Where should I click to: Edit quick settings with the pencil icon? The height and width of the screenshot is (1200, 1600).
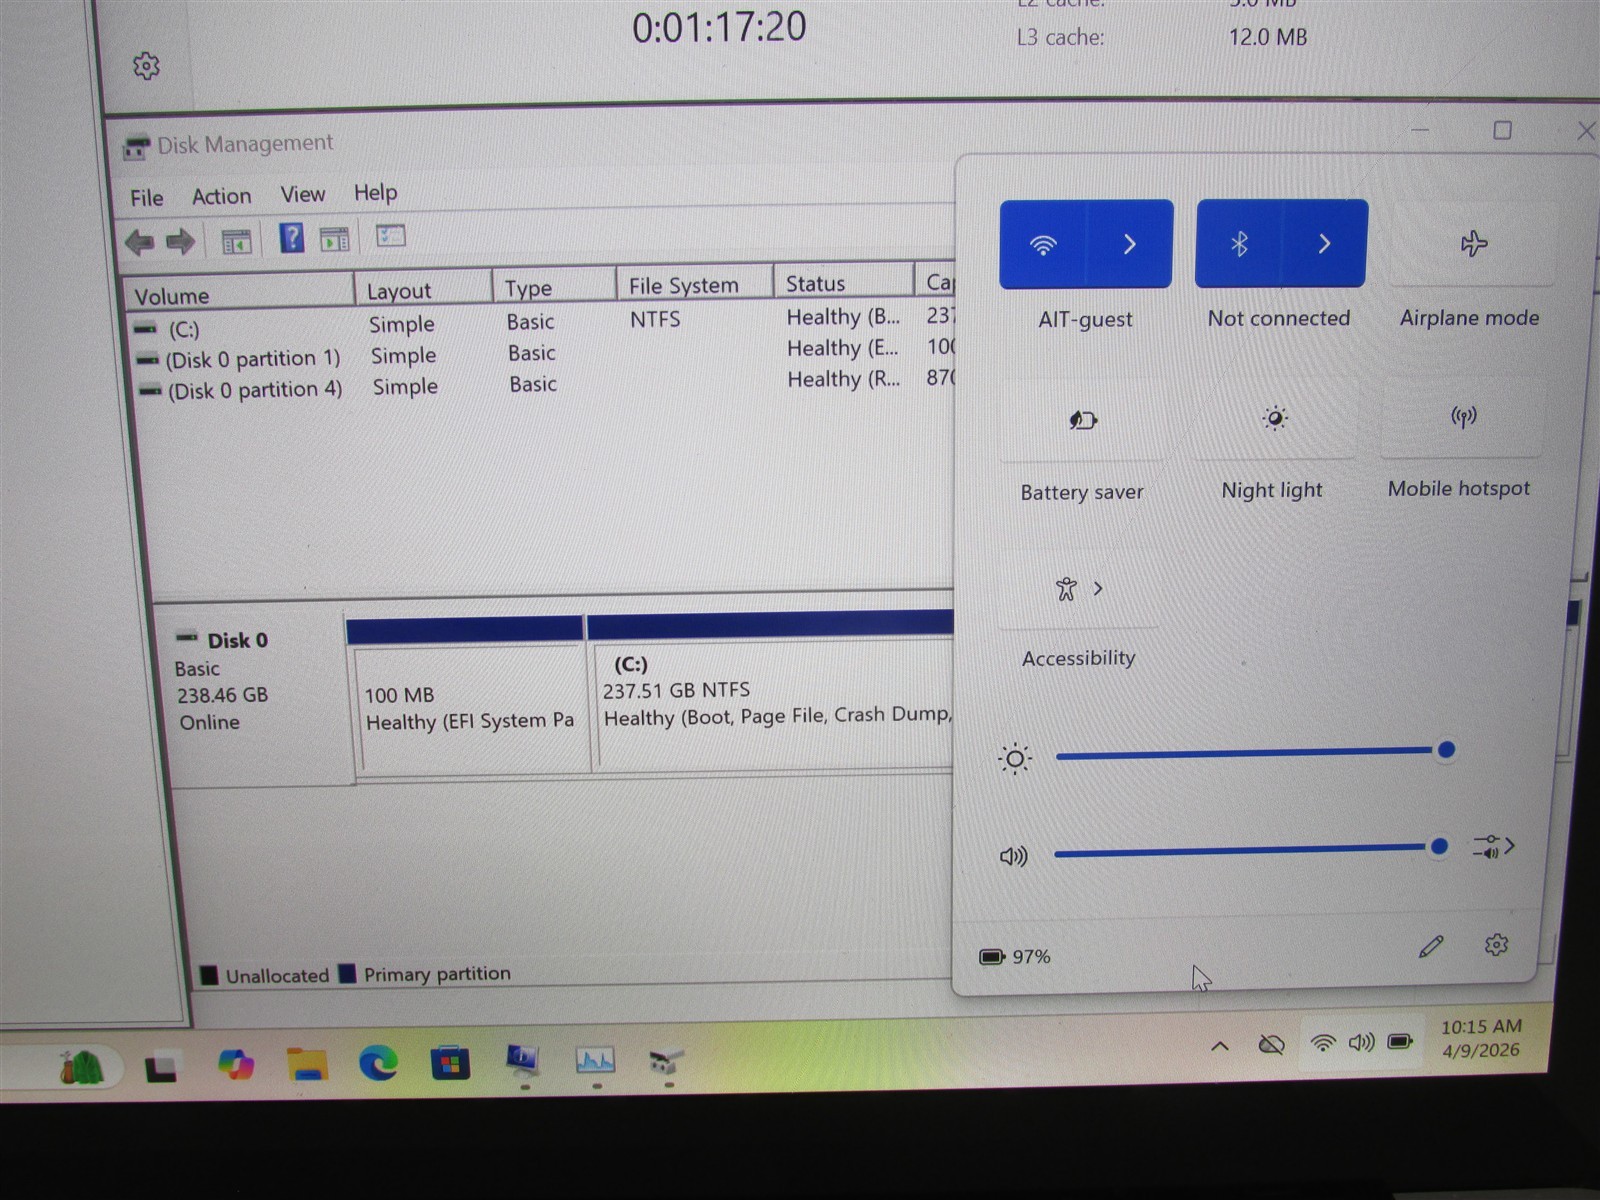click(1431, 946)
